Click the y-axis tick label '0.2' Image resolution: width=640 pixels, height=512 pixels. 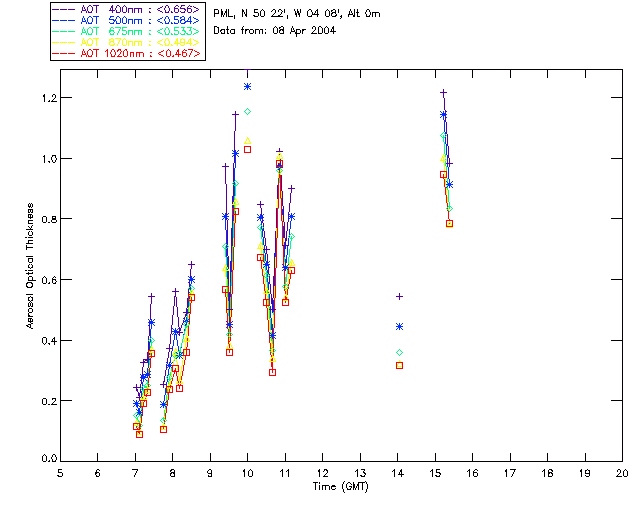(49, 401)
